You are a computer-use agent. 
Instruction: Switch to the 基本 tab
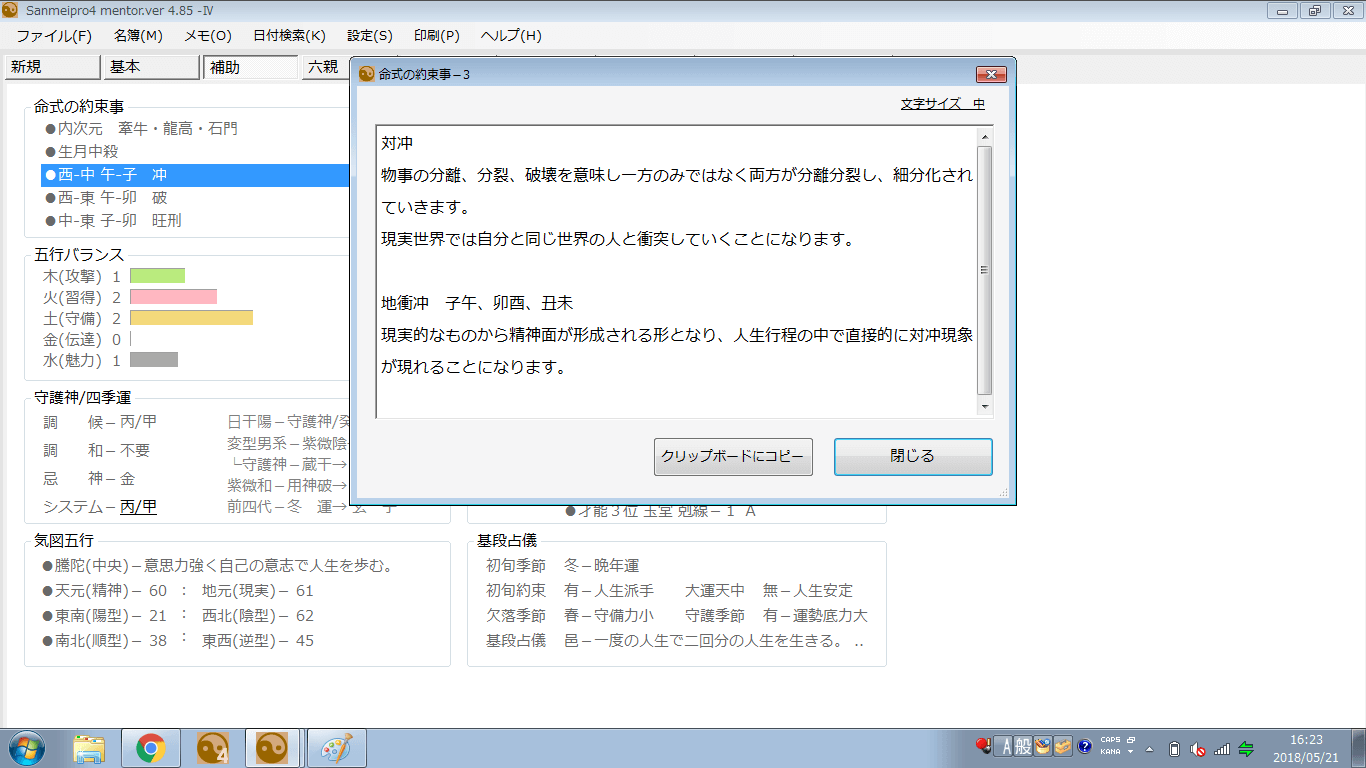(x=150, y=67)
